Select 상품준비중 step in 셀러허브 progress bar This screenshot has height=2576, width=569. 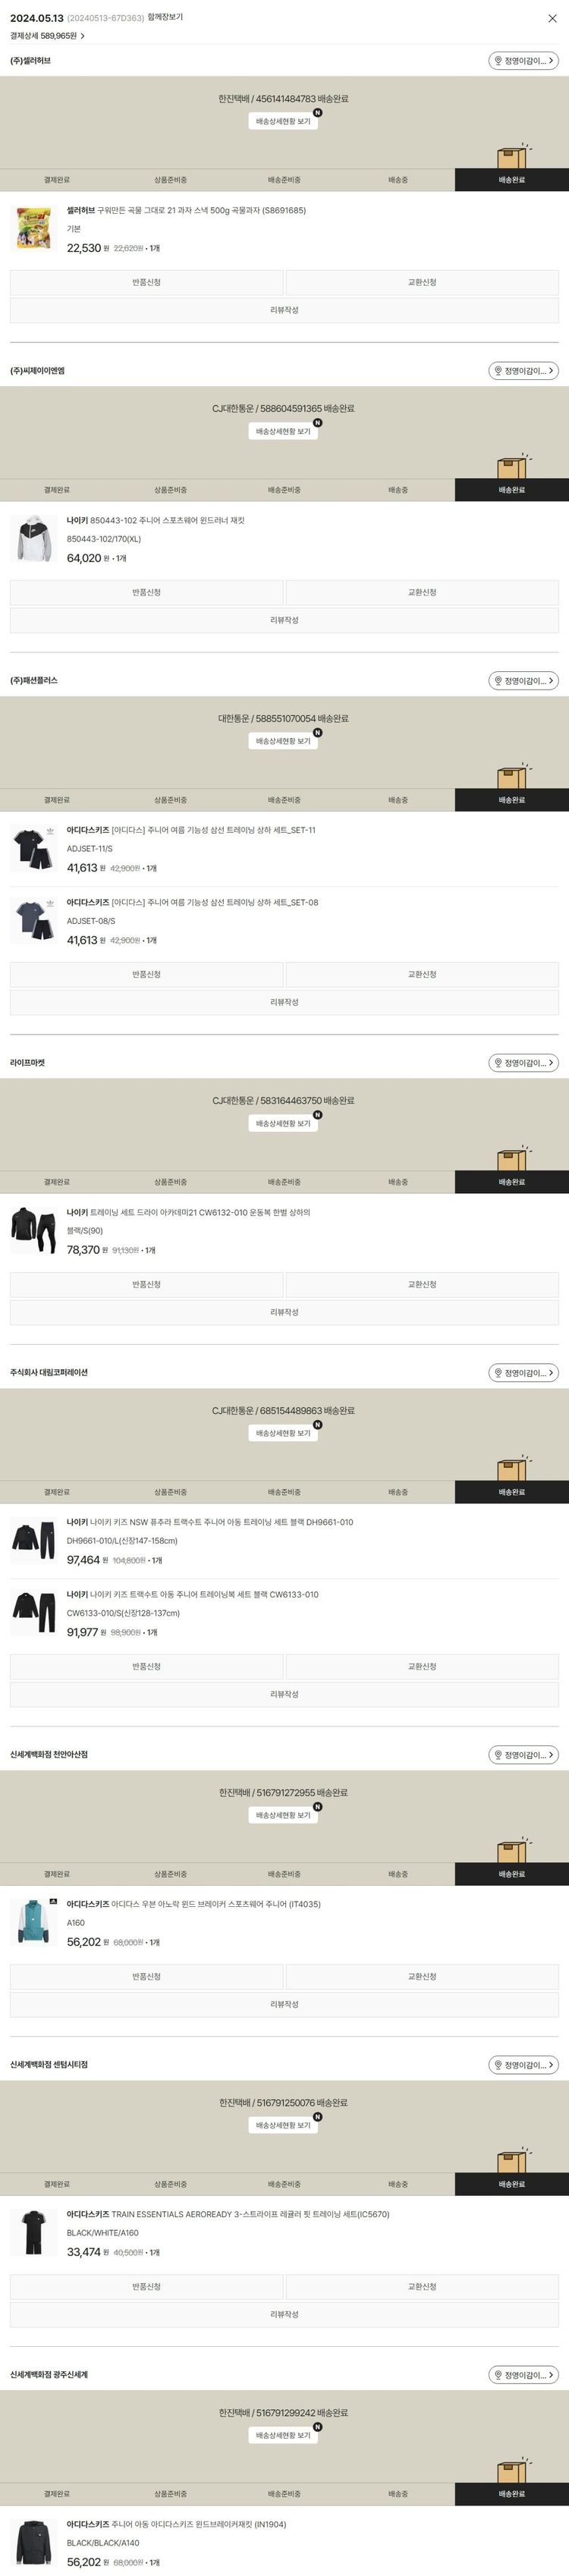click(170, 180)
